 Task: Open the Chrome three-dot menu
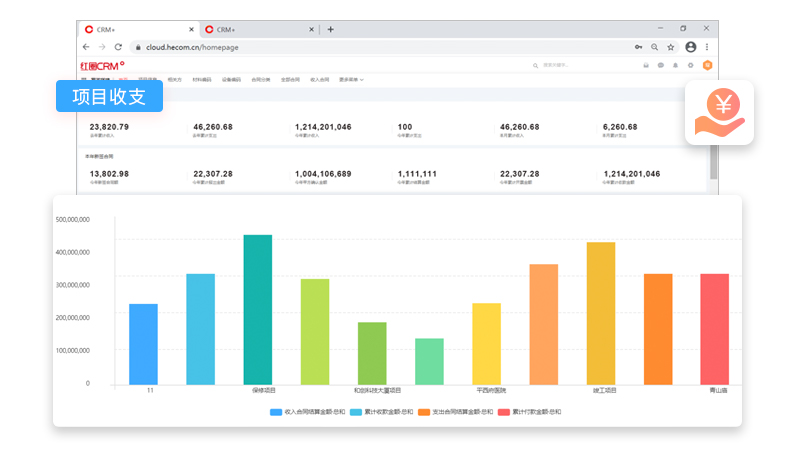pos(707,47)
